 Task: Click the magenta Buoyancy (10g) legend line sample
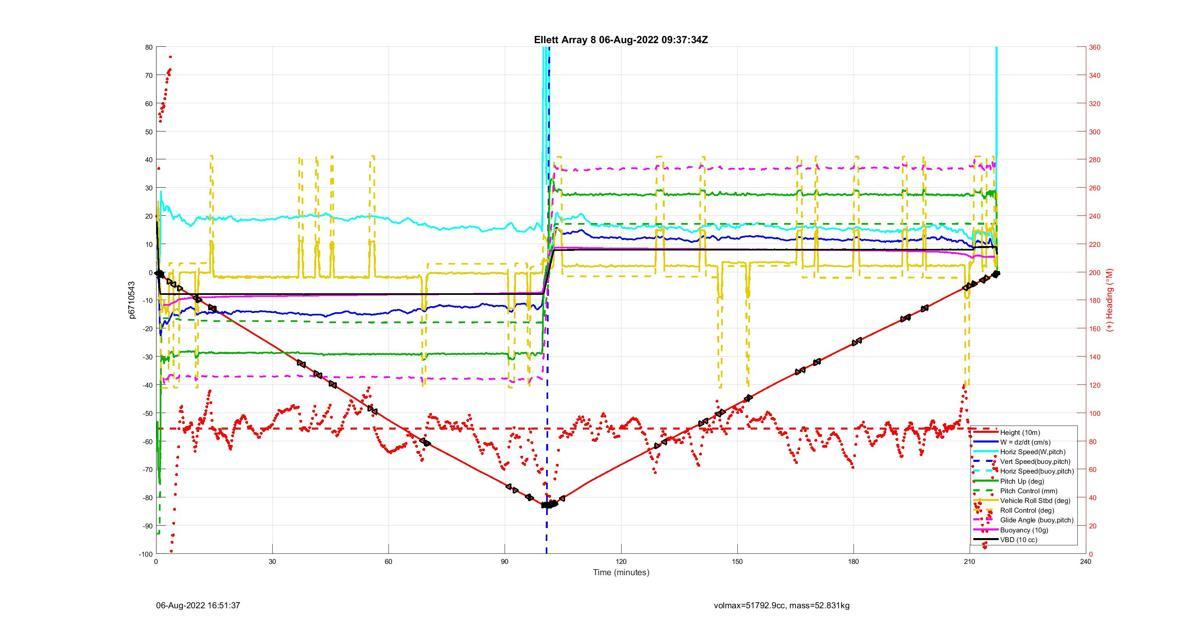(985, 530)
